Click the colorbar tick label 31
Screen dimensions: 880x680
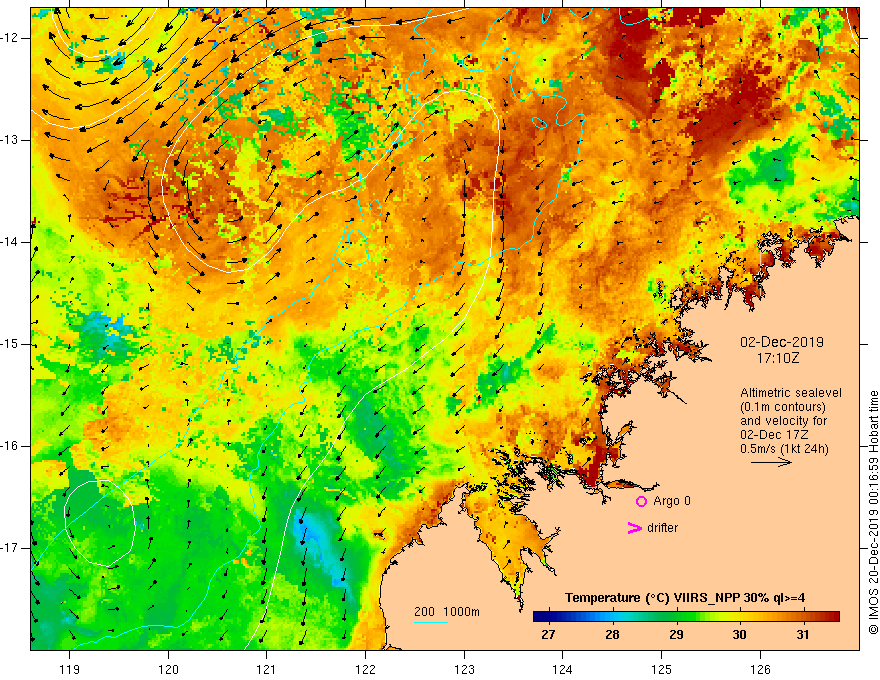tap(803, 635)
